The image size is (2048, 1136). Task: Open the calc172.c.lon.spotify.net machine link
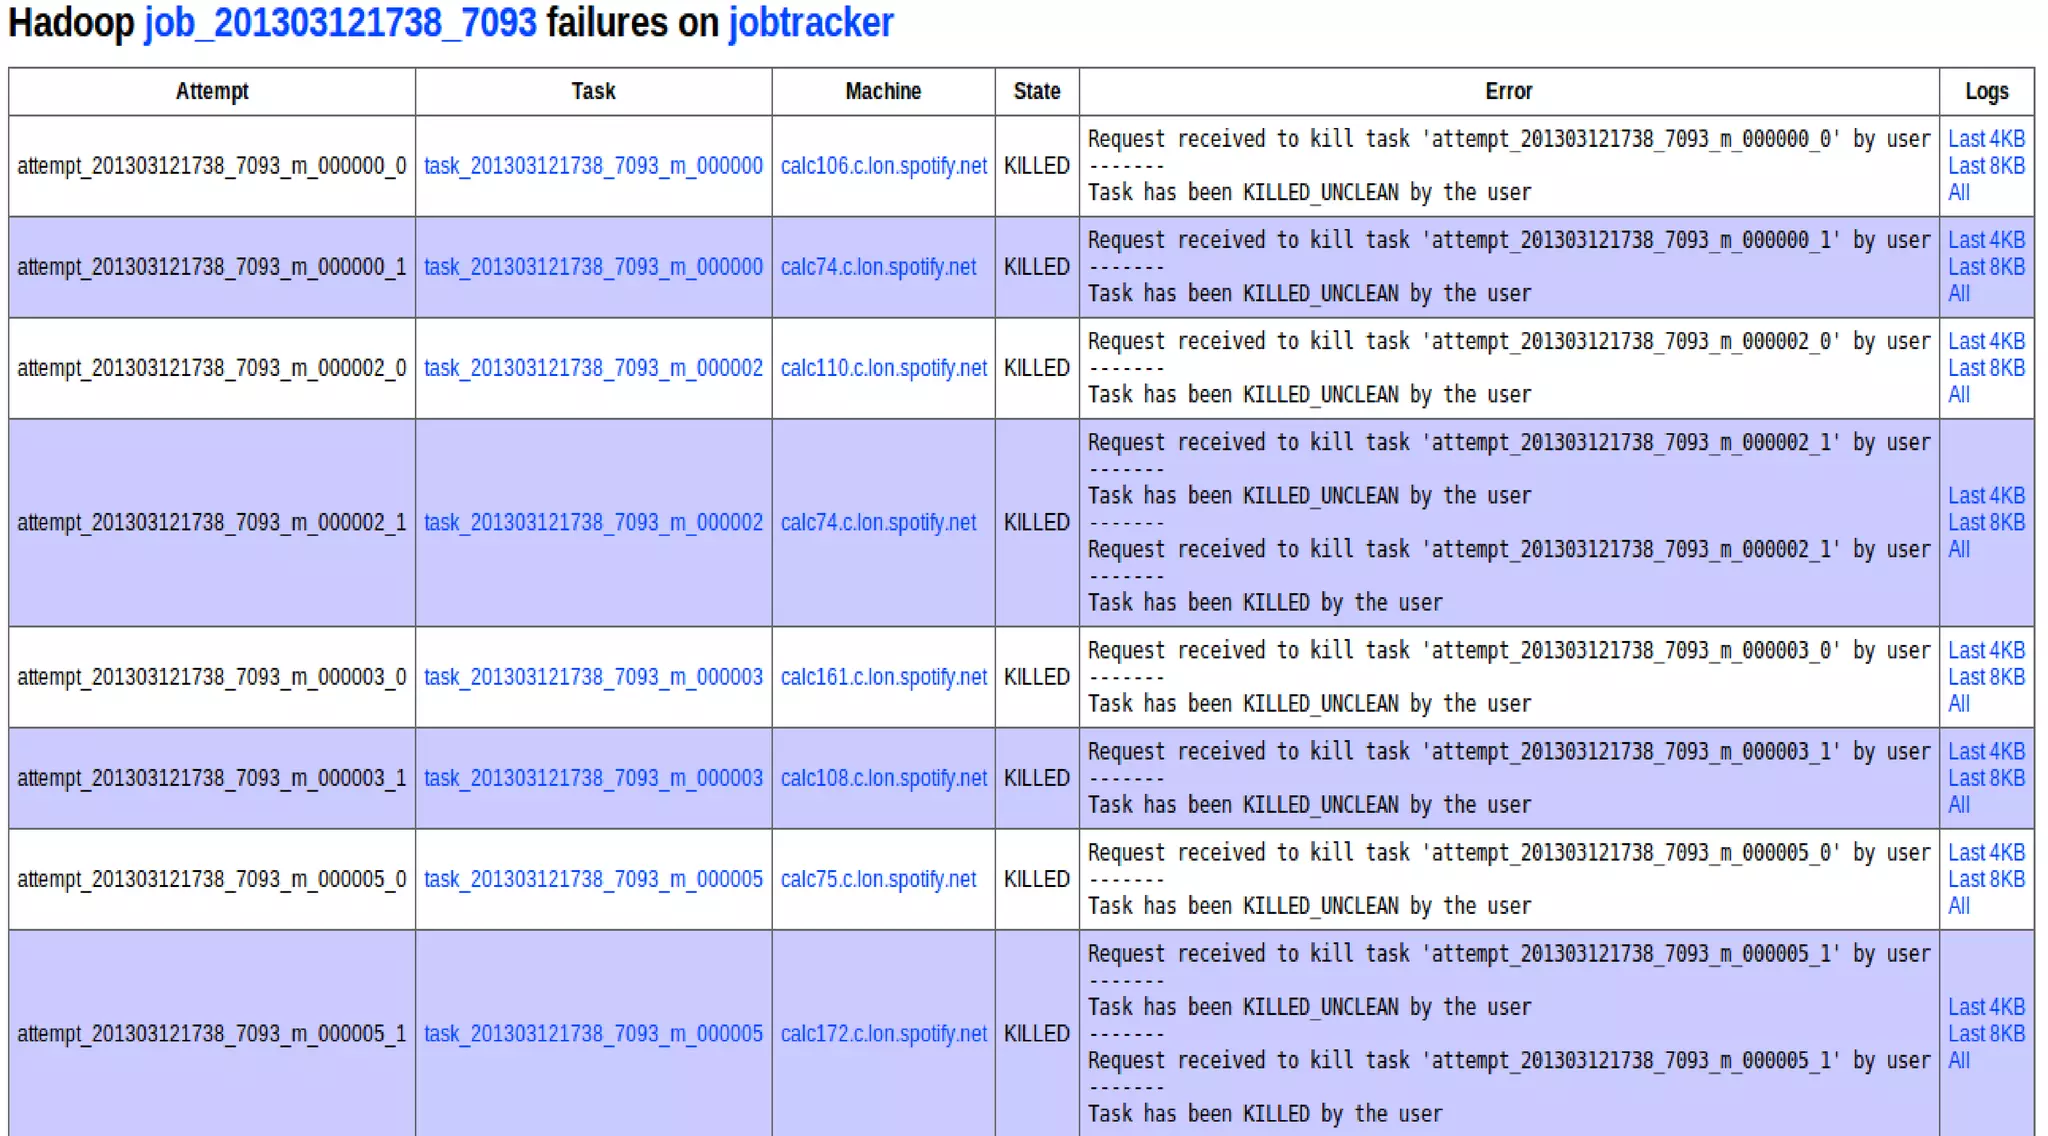[x=883, y=1034]
